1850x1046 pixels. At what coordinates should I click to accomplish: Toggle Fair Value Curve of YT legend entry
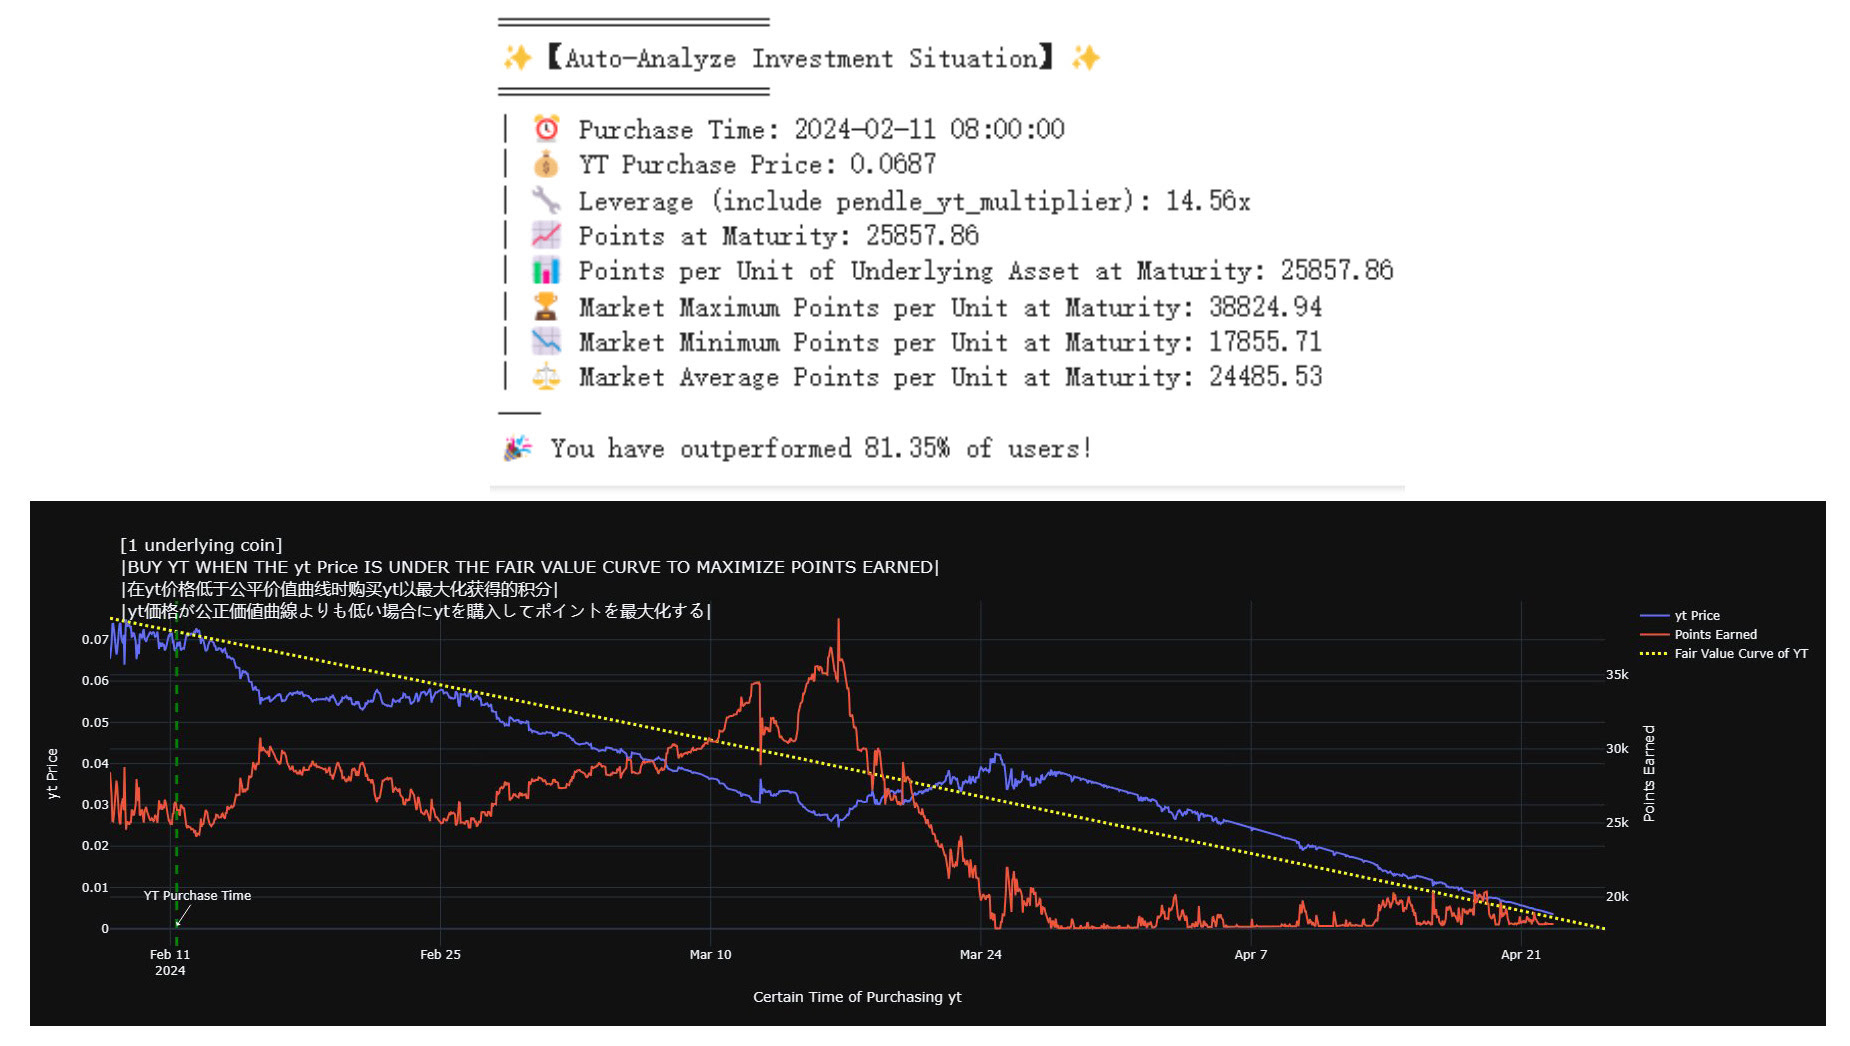pos(1740,654)
